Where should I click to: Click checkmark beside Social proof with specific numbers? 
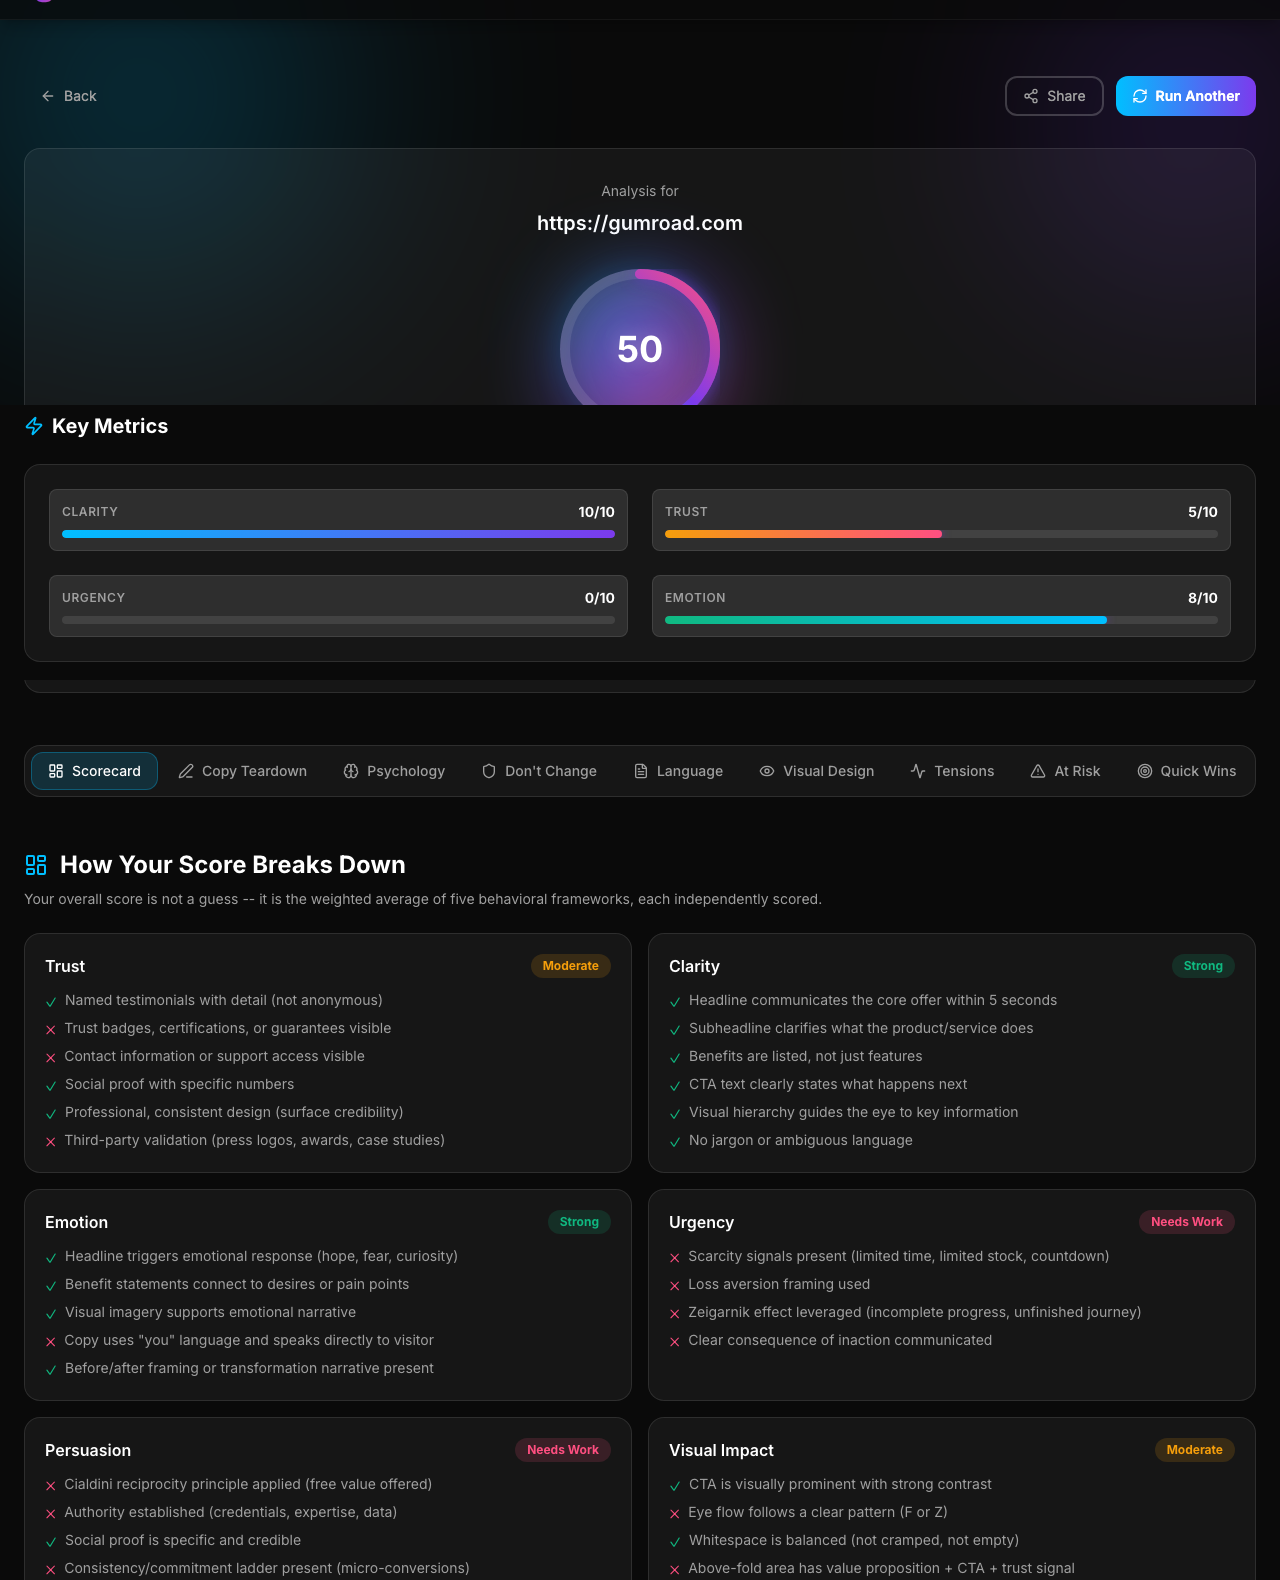(x=51, y=1086)
